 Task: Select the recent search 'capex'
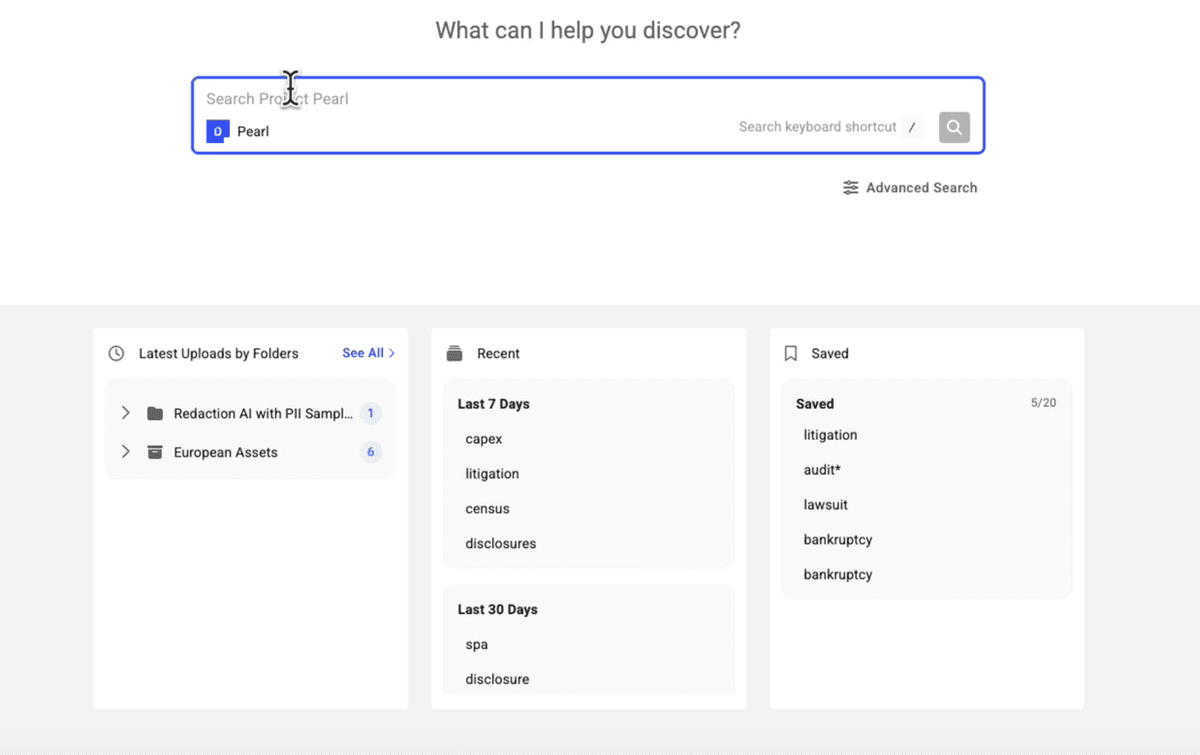[x=483, y=438]
